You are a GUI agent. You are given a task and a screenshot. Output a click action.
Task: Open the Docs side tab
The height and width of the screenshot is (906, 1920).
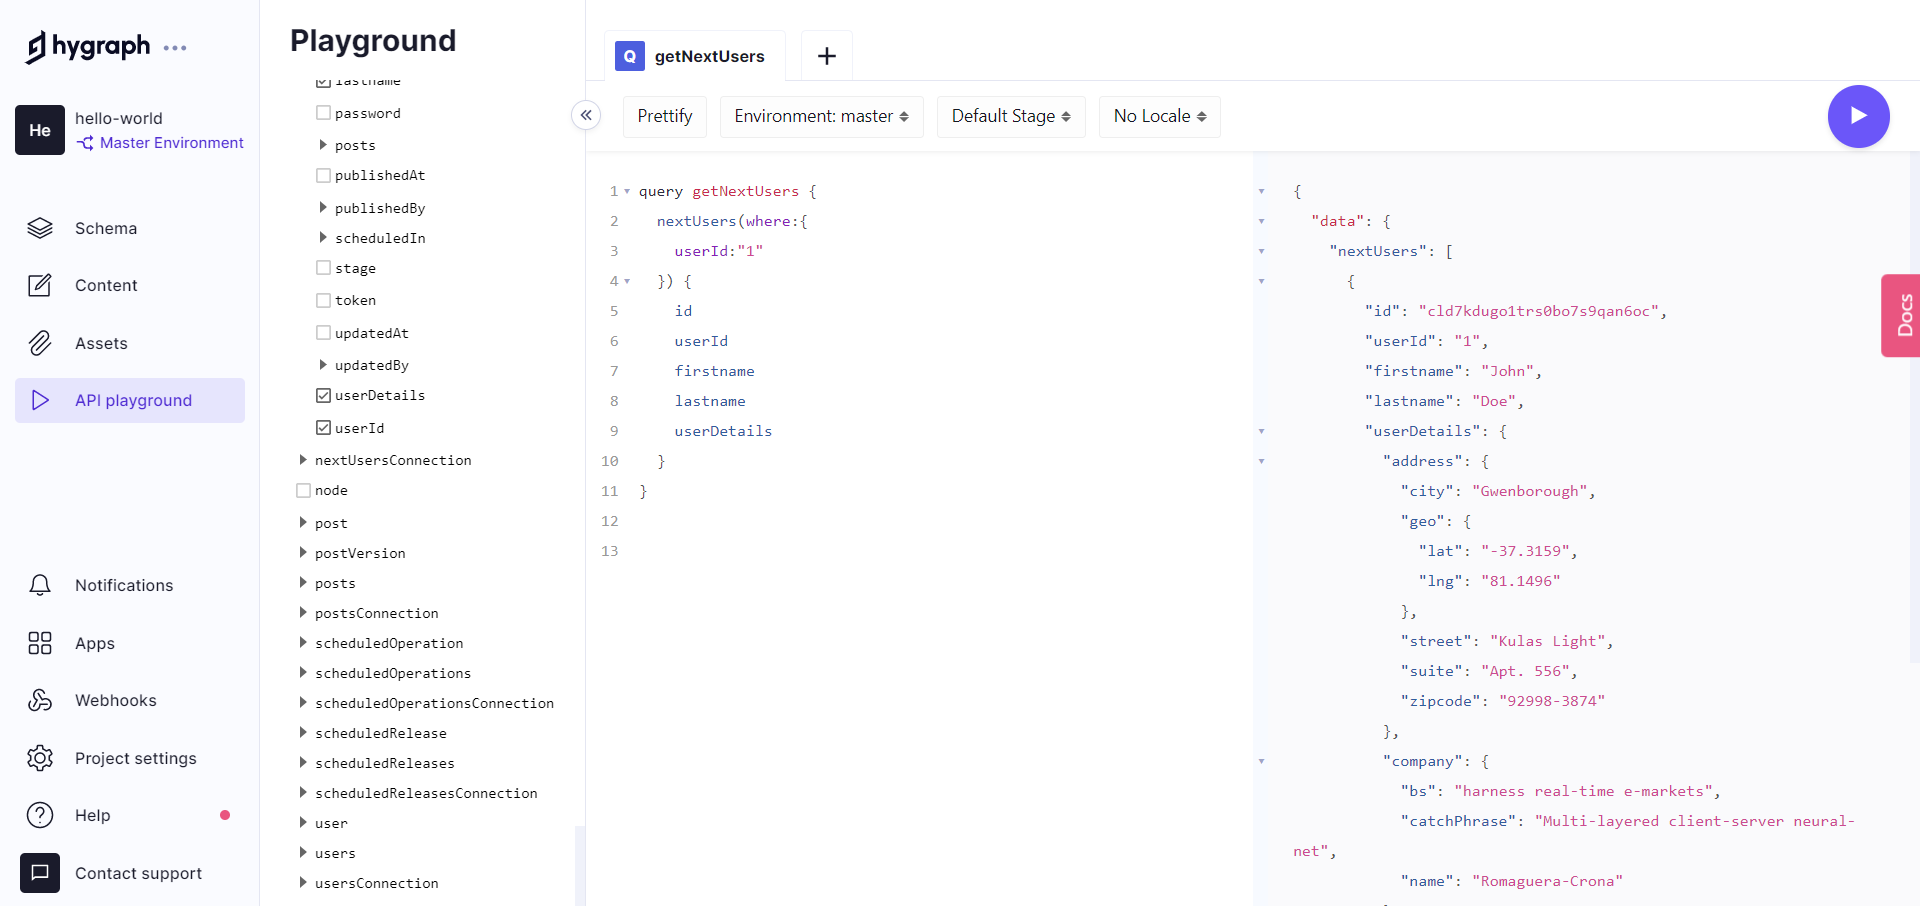pos(1903,315)
